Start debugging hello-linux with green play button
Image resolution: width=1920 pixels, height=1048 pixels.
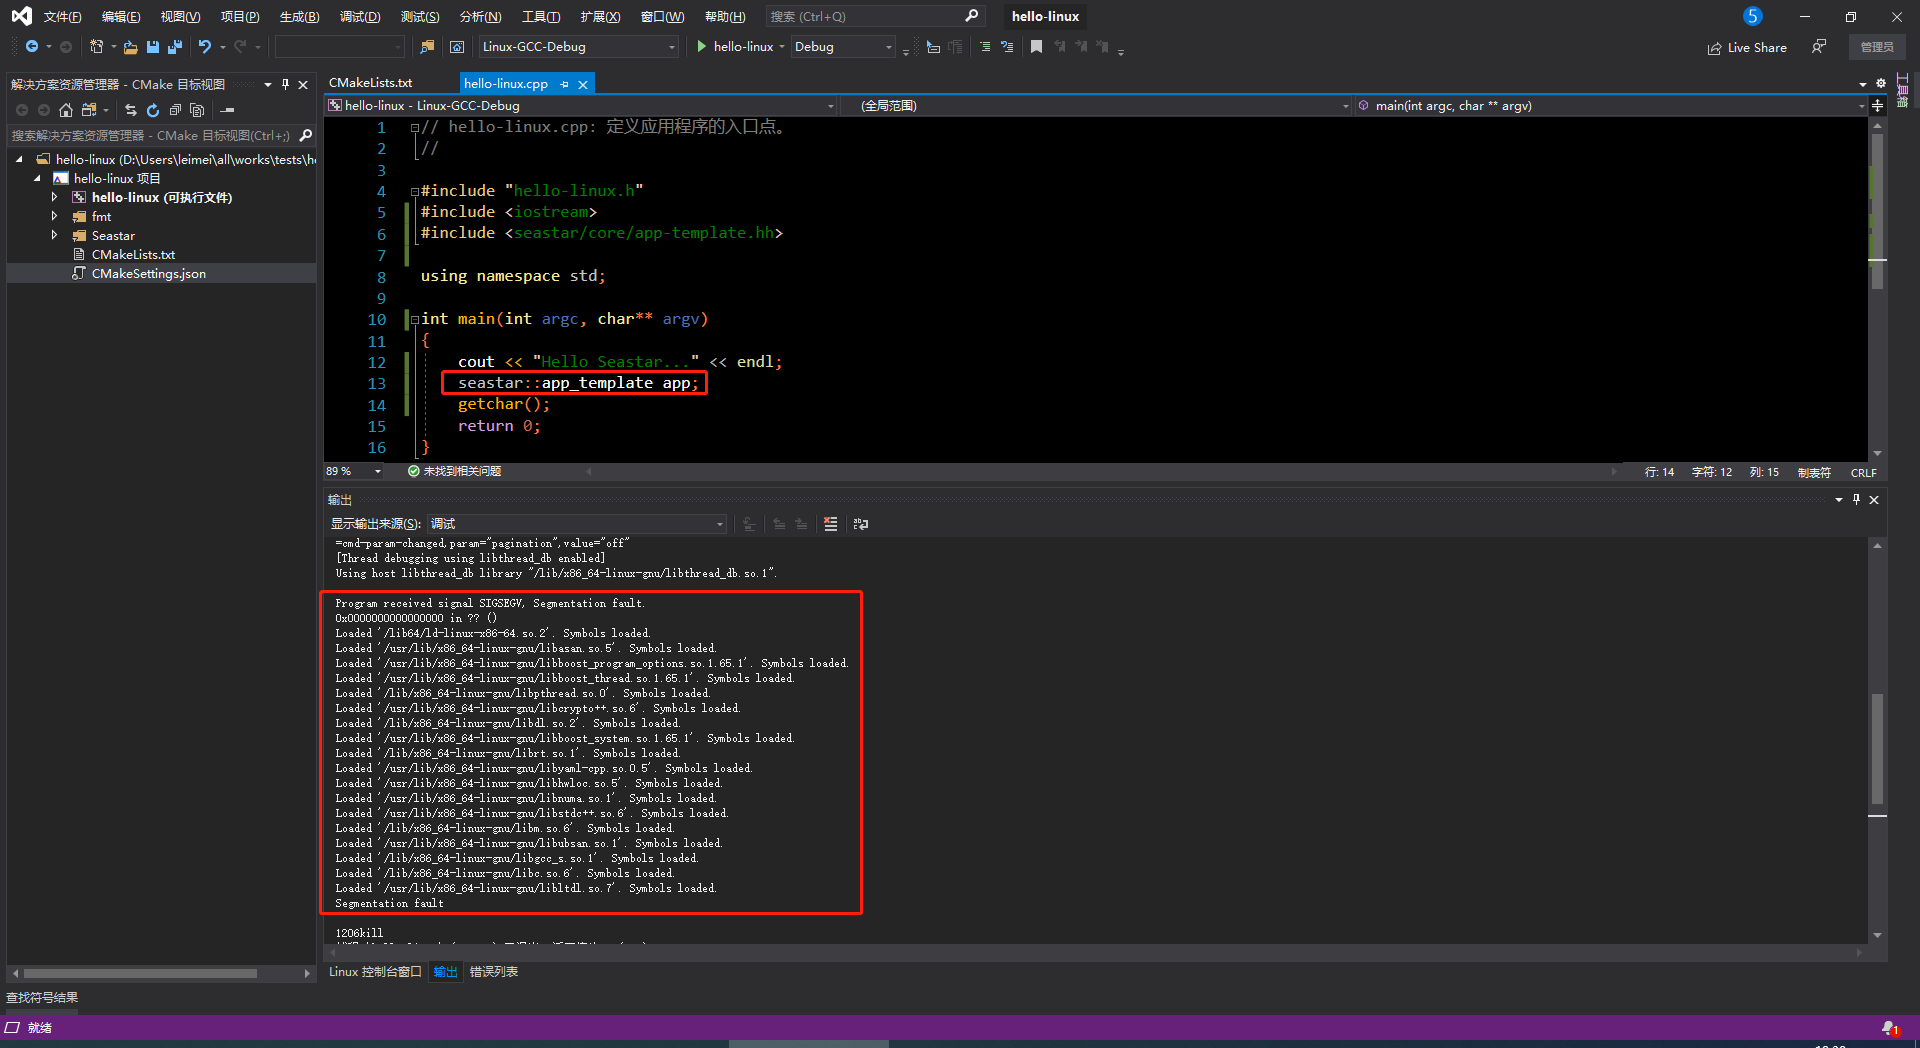701,46
